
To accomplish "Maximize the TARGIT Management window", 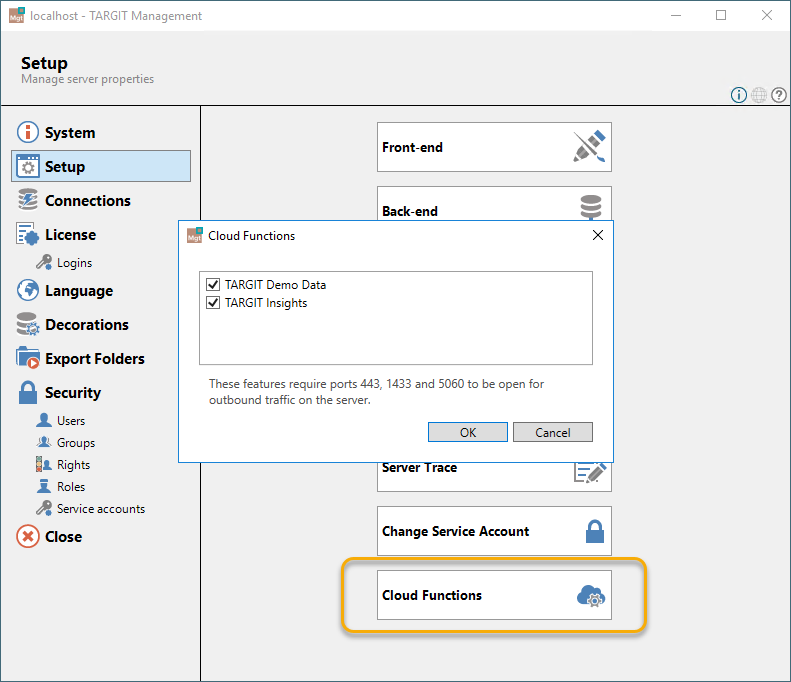I will [x=721, y=16].
